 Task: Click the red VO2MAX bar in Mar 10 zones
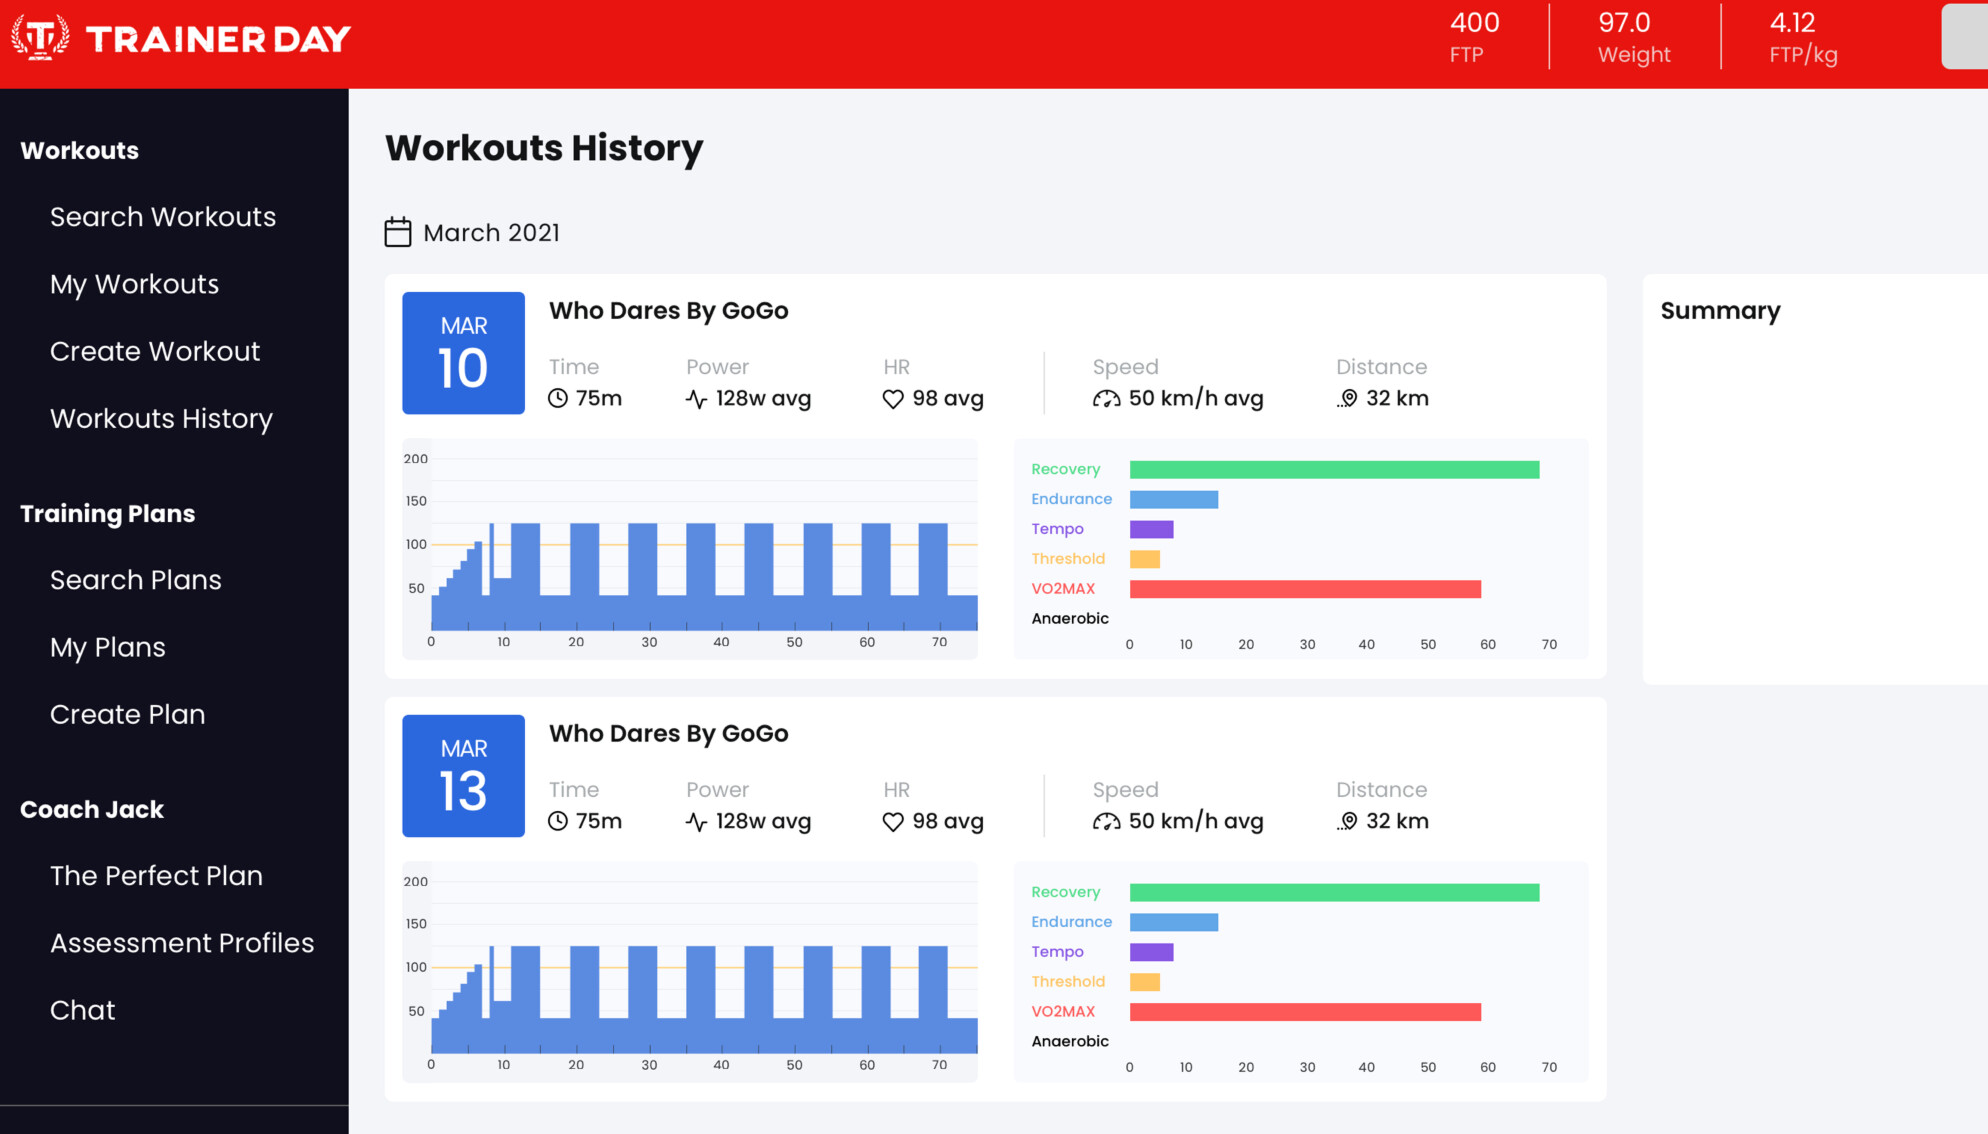click(x=1305, y=589)
